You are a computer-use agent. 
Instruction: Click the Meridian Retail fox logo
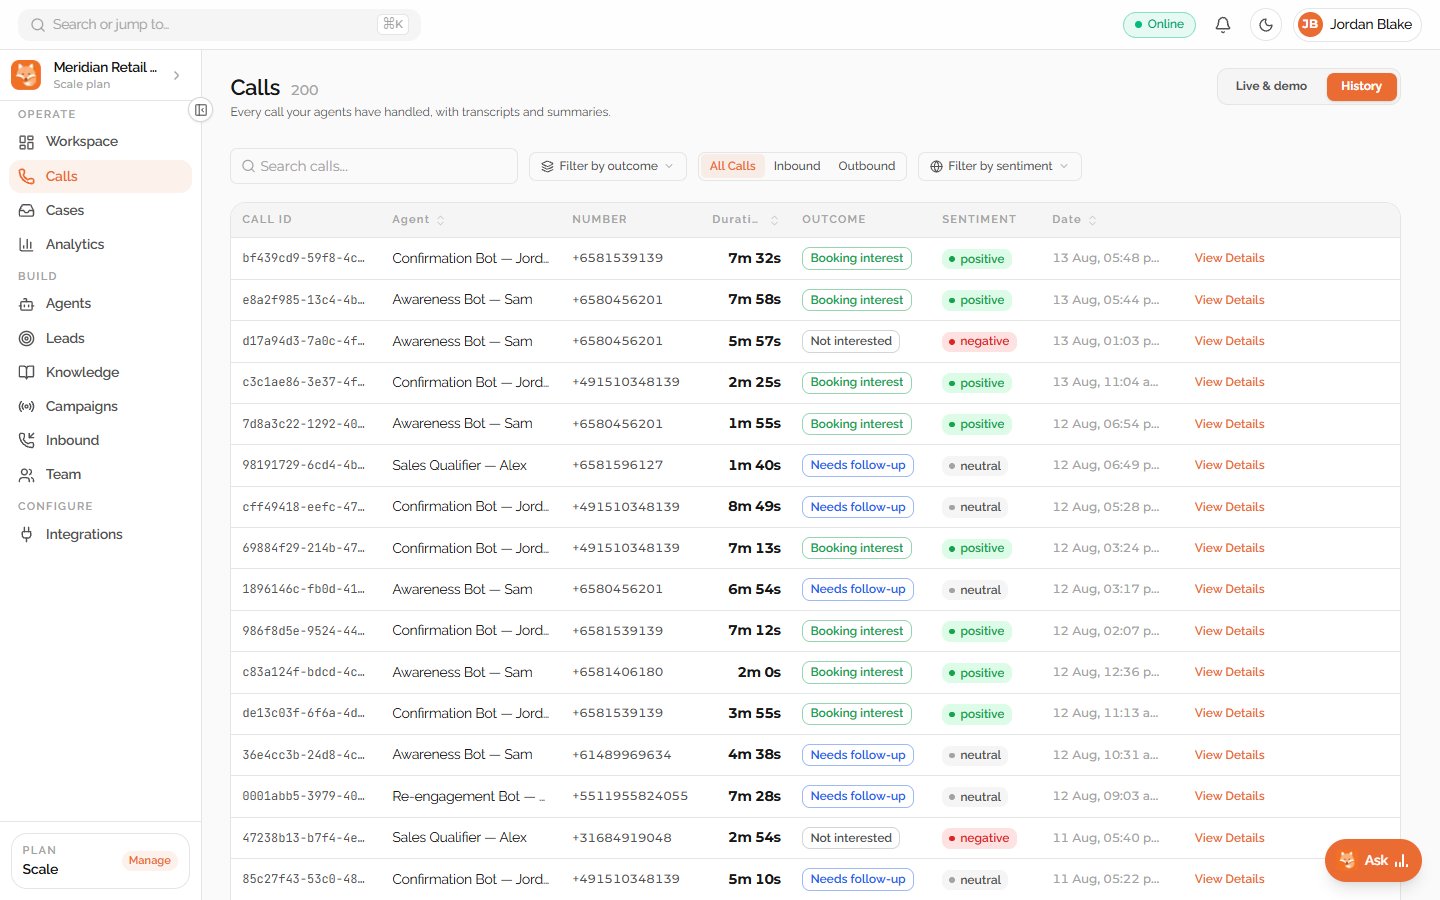[x=26, y=75]
